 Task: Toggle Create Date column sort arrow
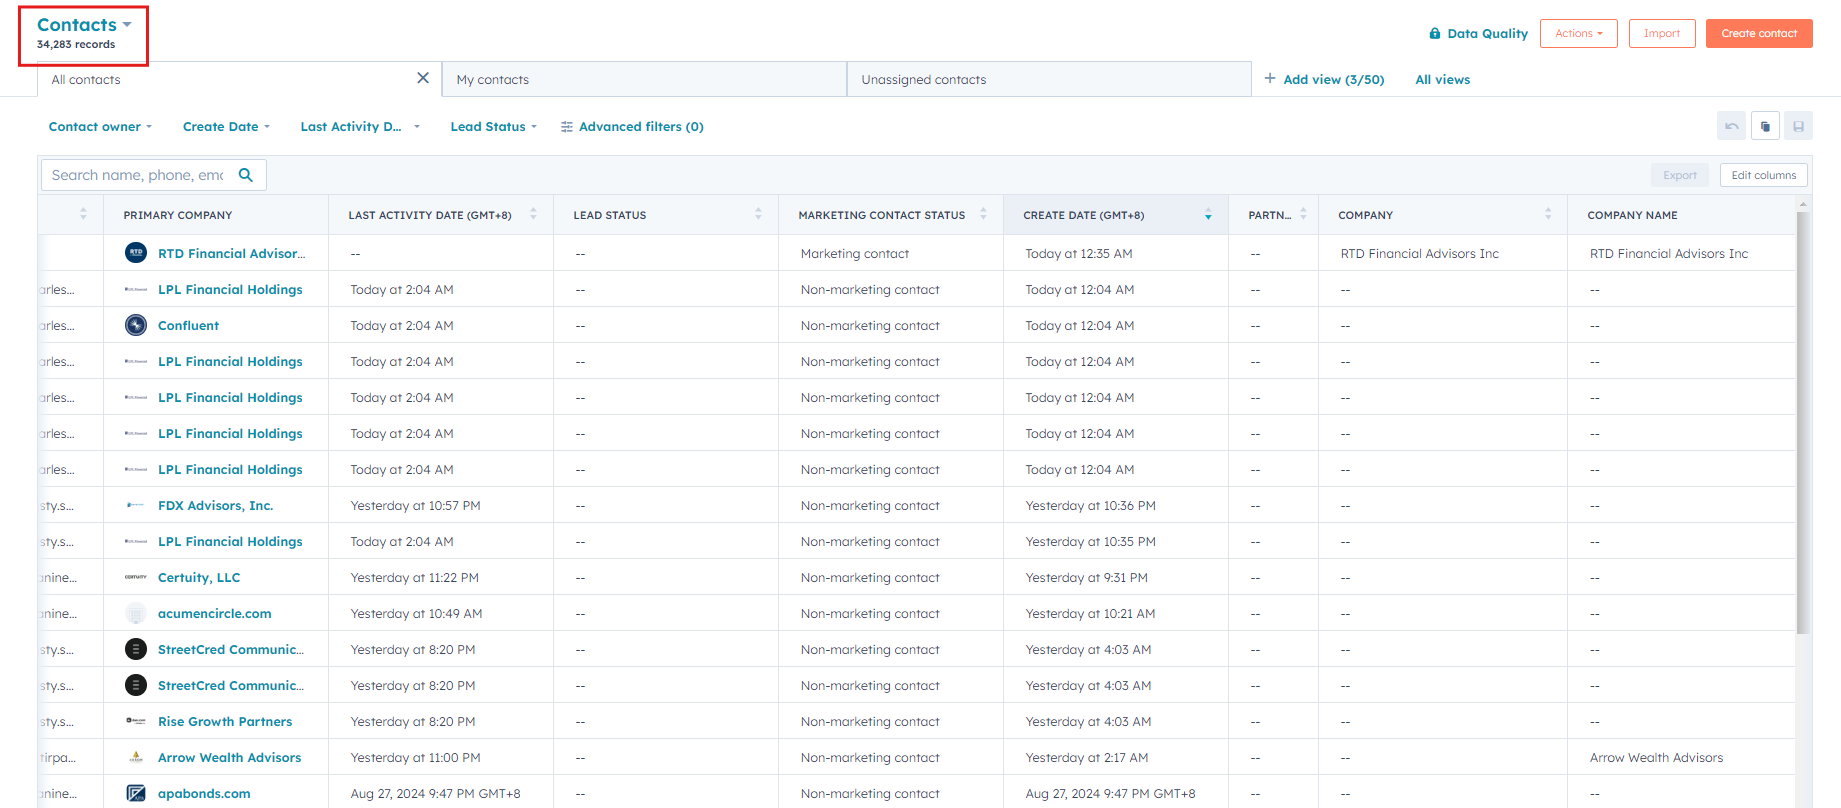click(x=1208, y=215)
